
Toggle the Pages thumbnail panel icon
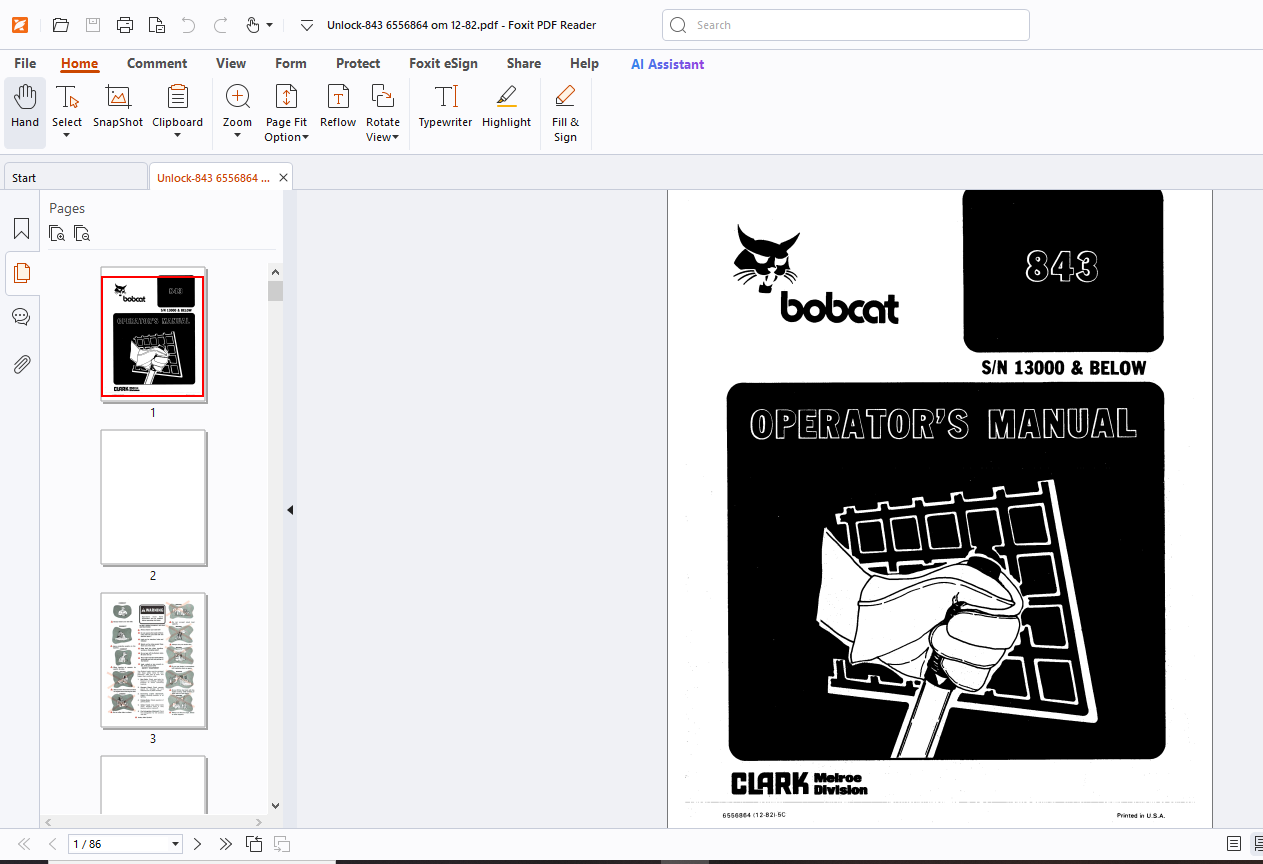[x=21, y=272]
